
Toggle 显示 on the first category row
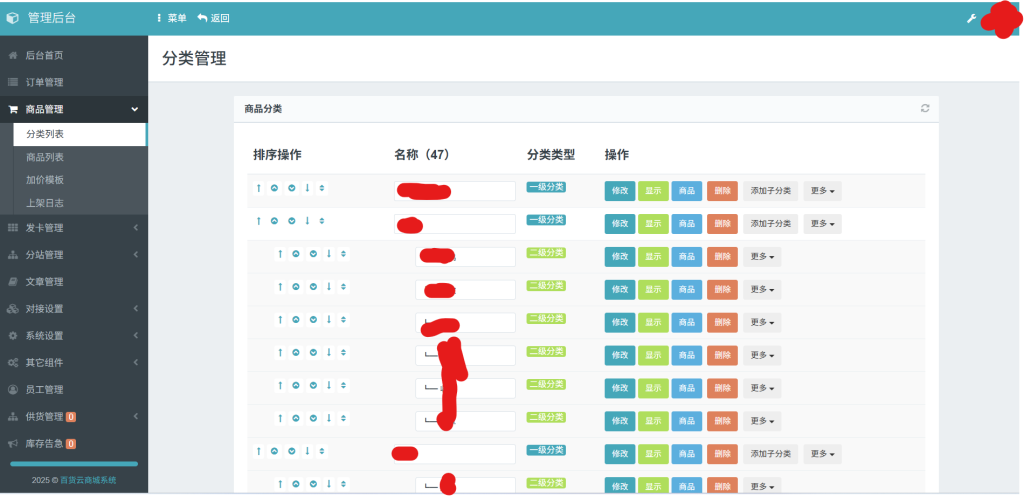tap(653, 191)
